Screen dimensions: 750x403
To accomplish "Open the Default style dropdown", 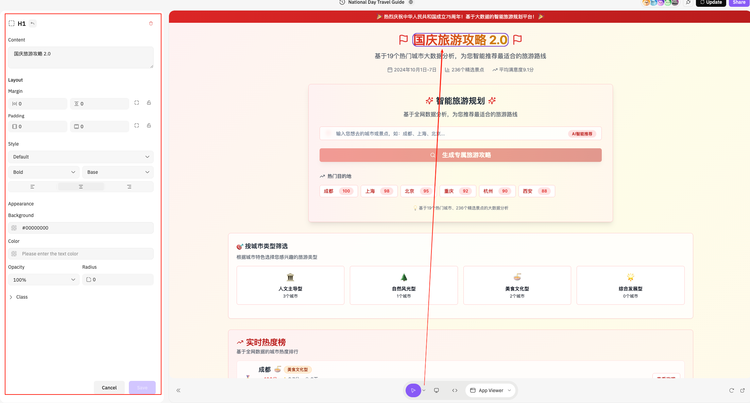I will pyautogui.click(x=81, y=157).
